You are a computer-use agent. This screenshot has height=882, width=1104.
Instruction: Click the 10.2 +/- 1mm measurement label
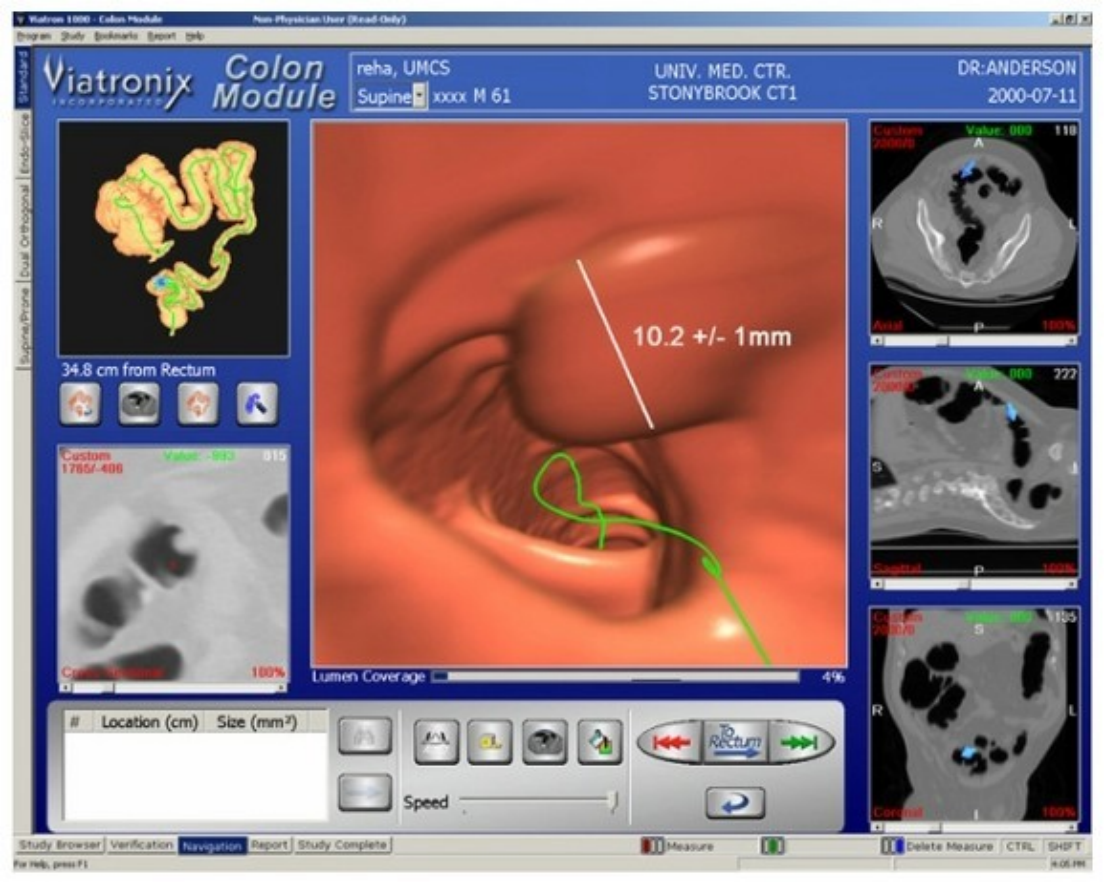712,336
